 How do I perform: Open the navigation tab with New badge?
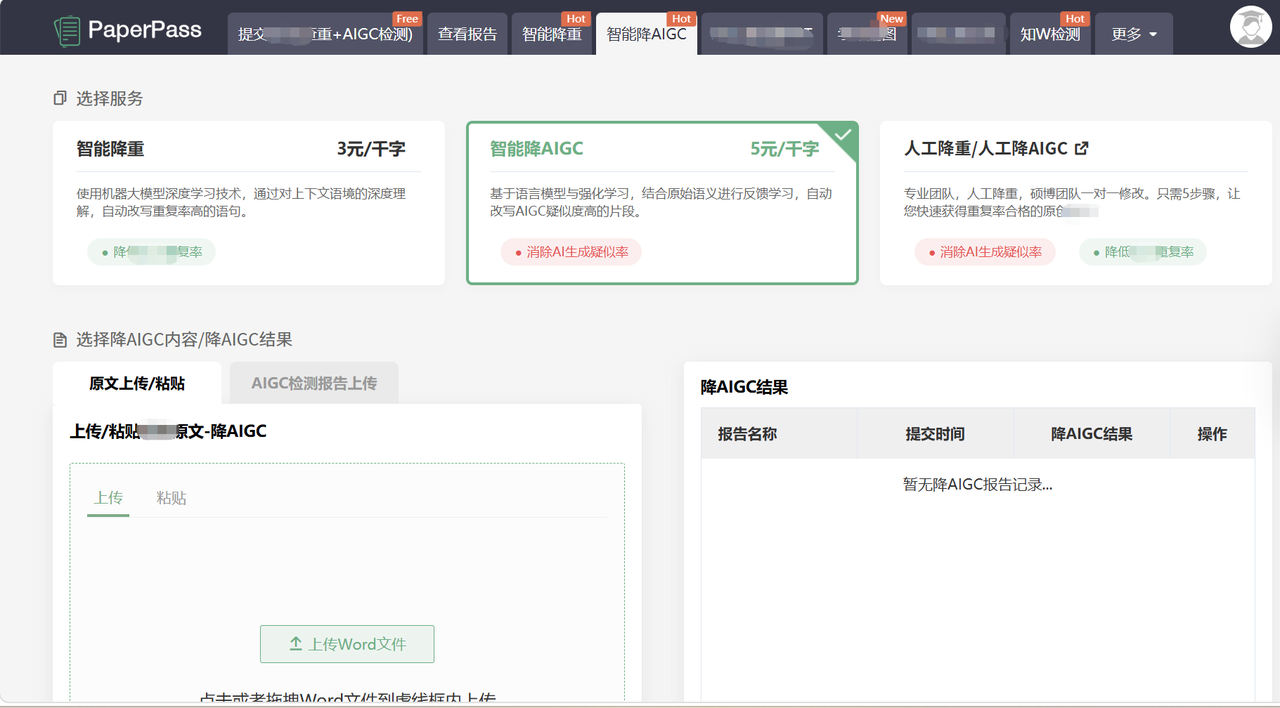coord(867,34)
